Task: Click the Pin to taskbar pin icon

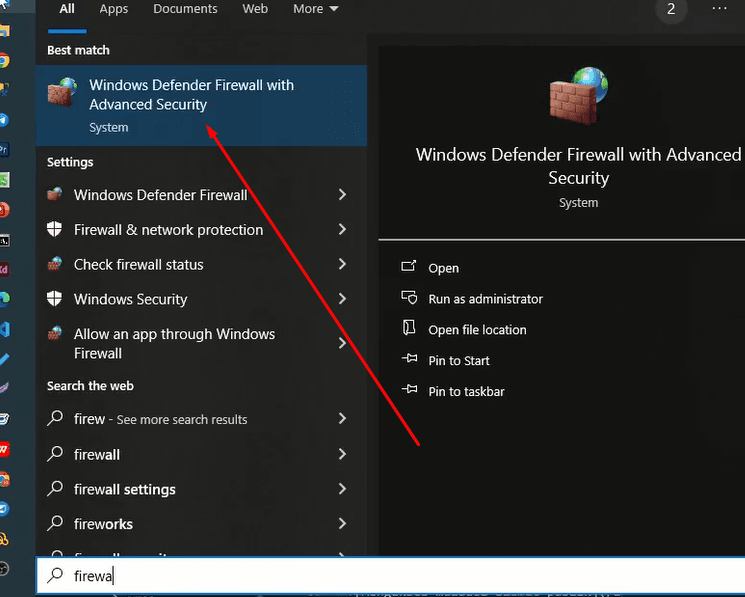Action: [408, 391]
